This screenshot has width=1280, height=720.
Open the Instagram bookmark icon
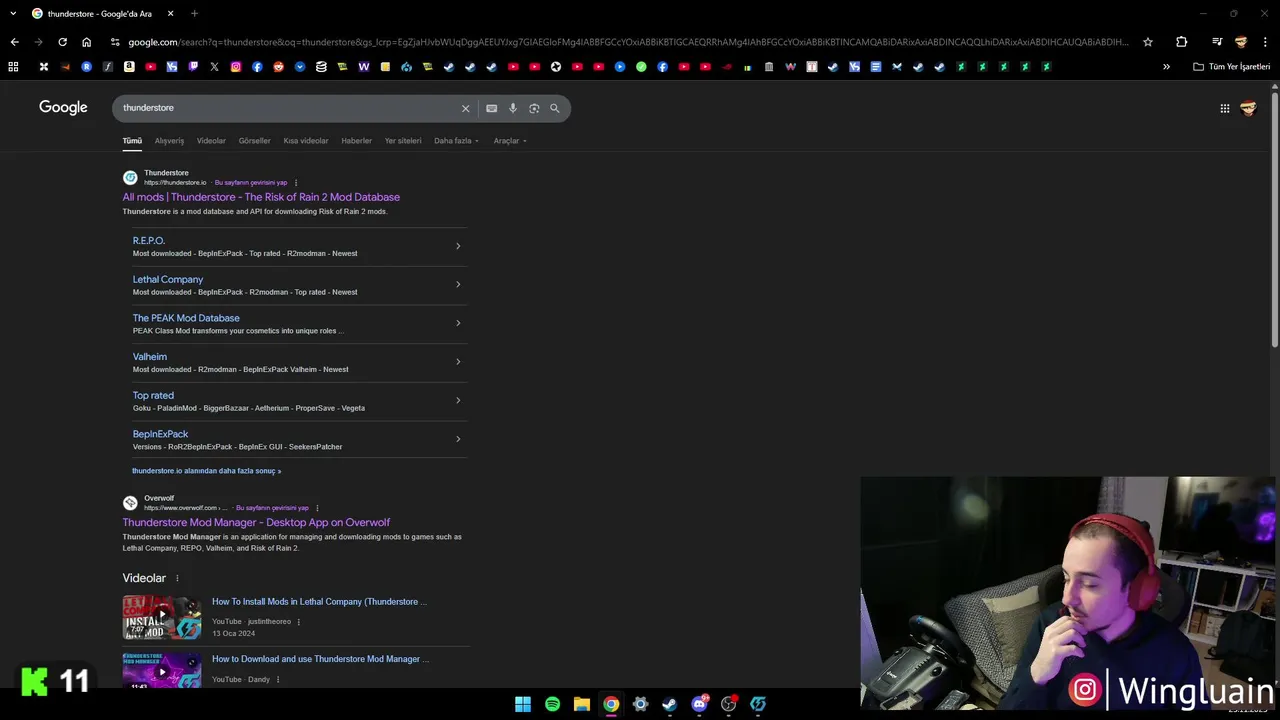click(x=236, y=67)
